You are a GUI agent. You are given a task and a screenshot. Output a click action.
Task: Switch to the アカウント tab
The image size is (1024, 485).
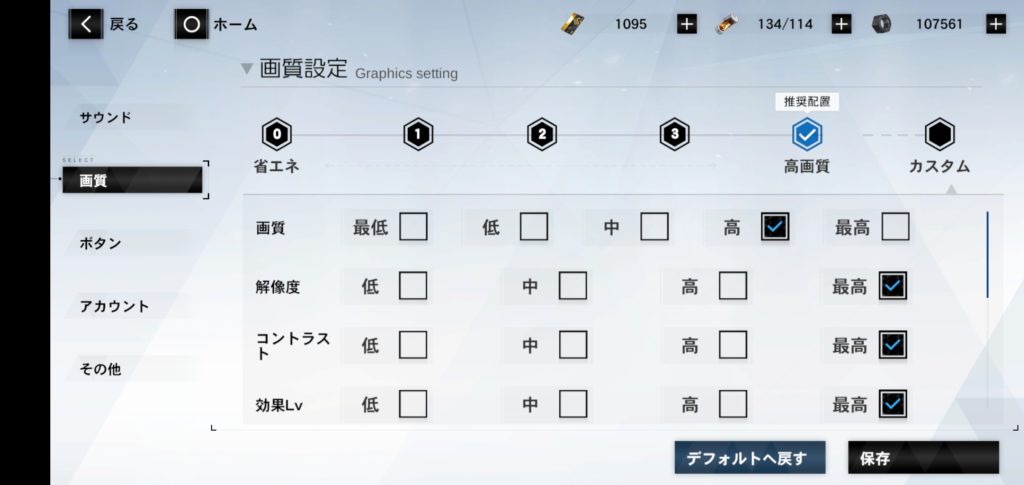click(x=114, y=306)
